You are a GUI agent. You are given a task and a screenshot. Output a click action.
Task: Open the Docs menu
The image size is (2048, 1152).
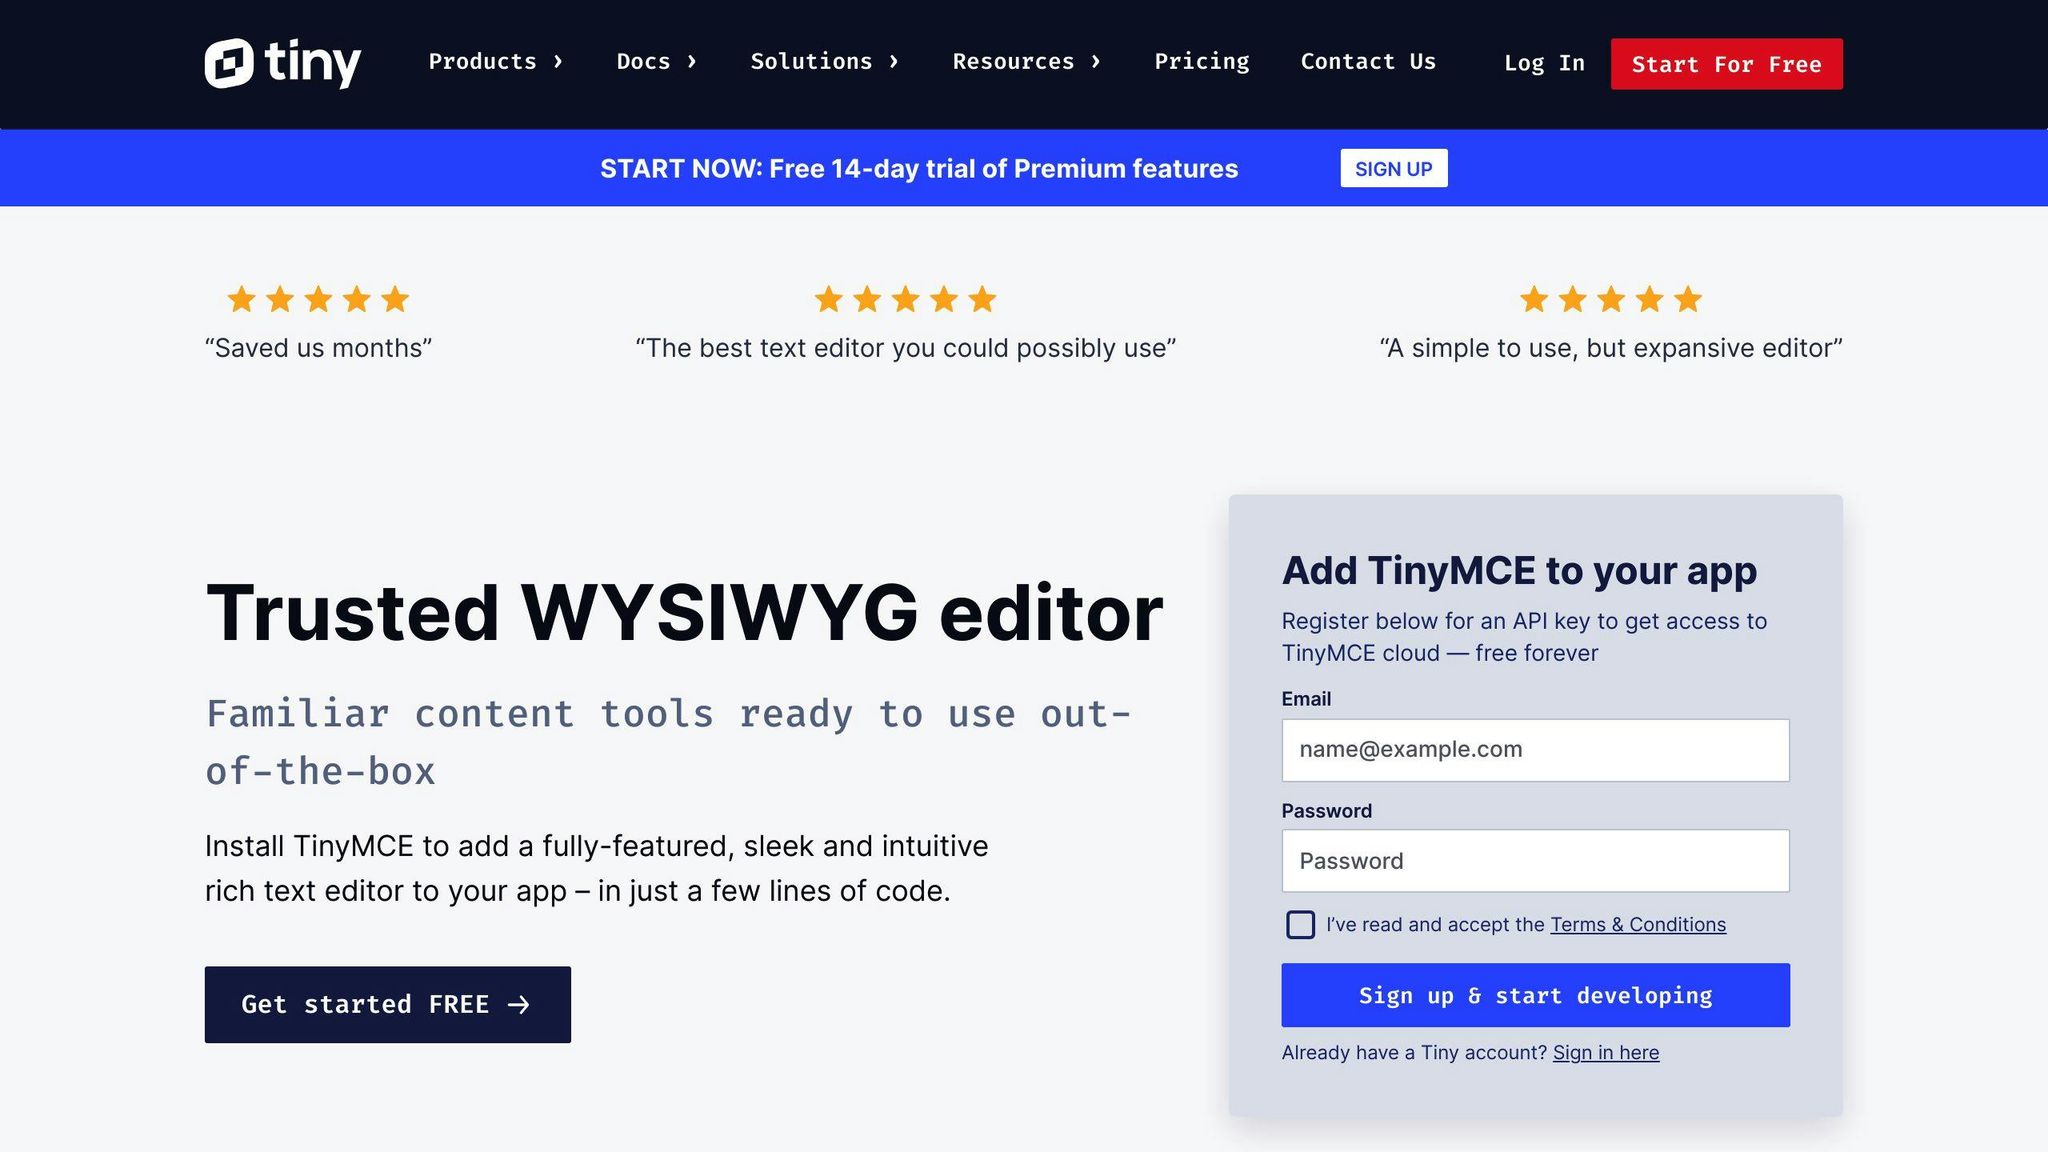(x=656, y=62)
